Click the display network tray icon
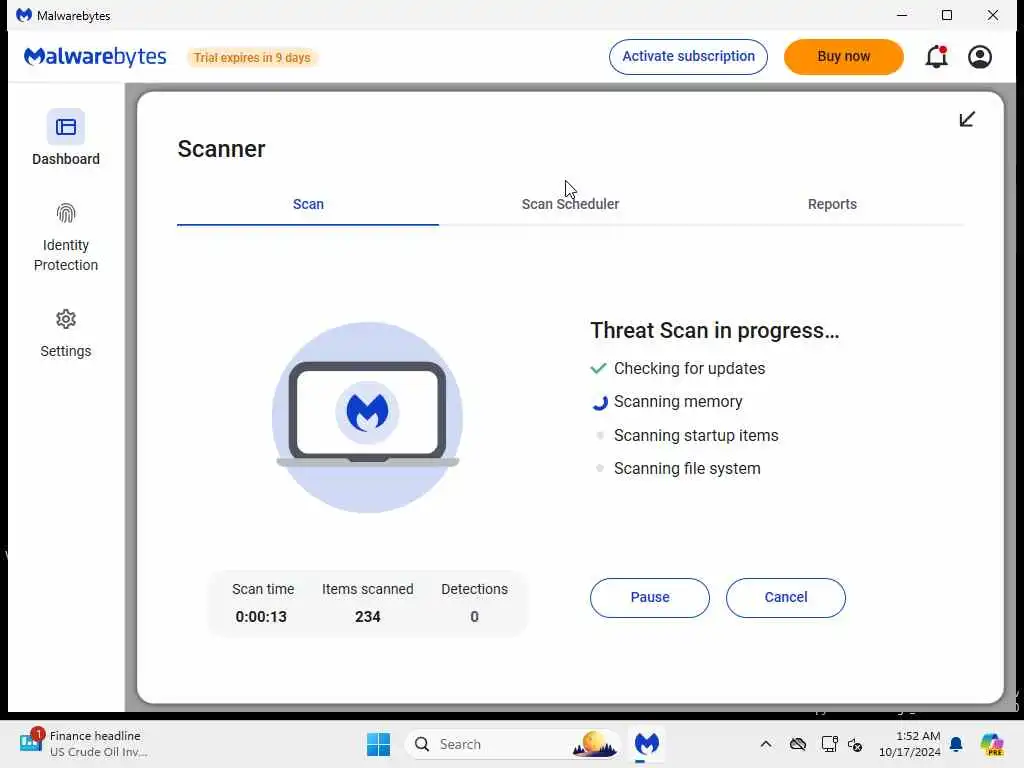The image size is (1024, 768). [x=829, y=744]
